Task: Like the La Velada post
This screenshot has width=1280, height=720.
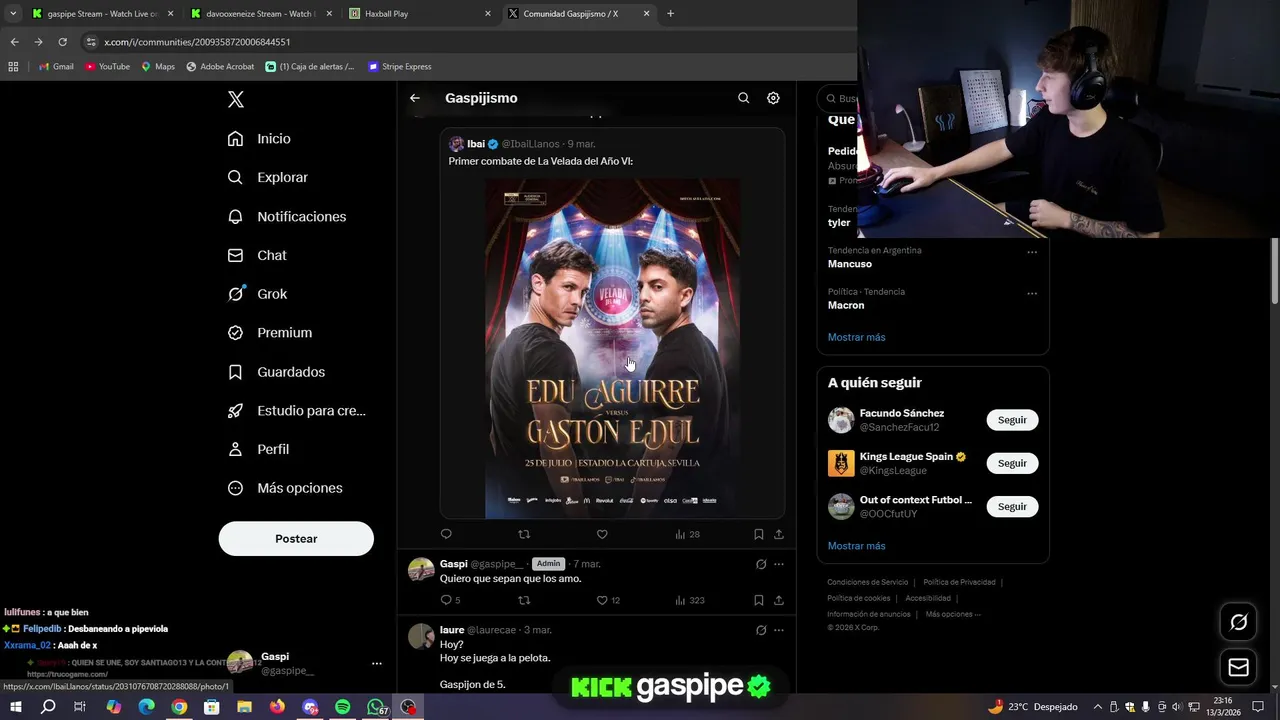Action: [602, 534]
